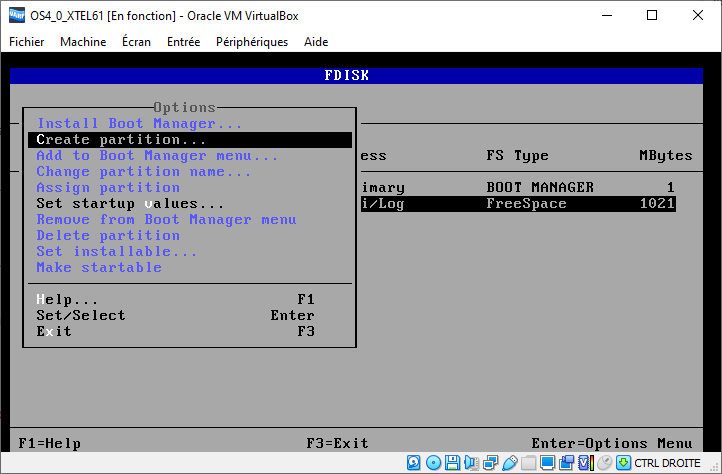722x474 pixels.
Task: Open the Fichier menu
Action: tap(27, 42)
